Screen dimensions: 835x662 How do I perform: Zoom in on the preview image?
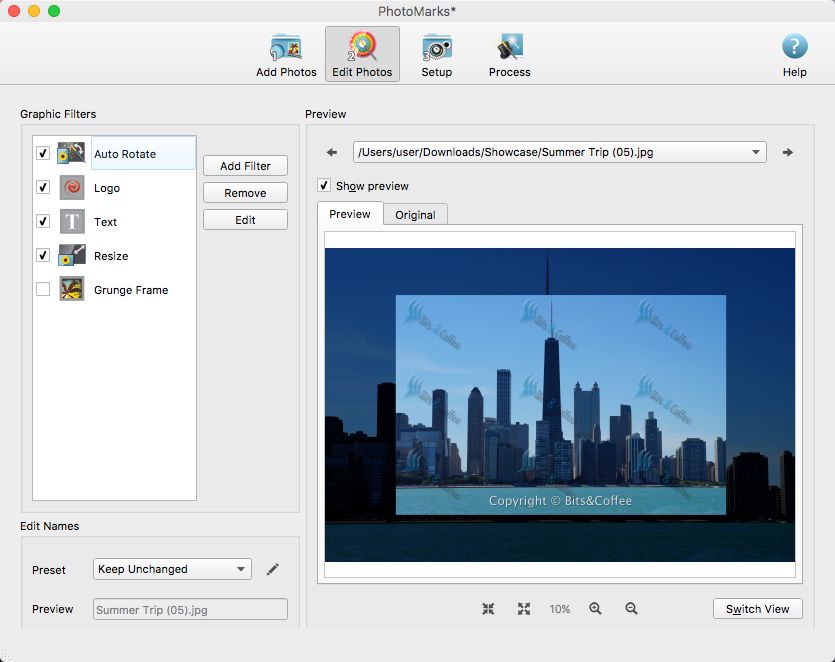click(x=595, y=609)
